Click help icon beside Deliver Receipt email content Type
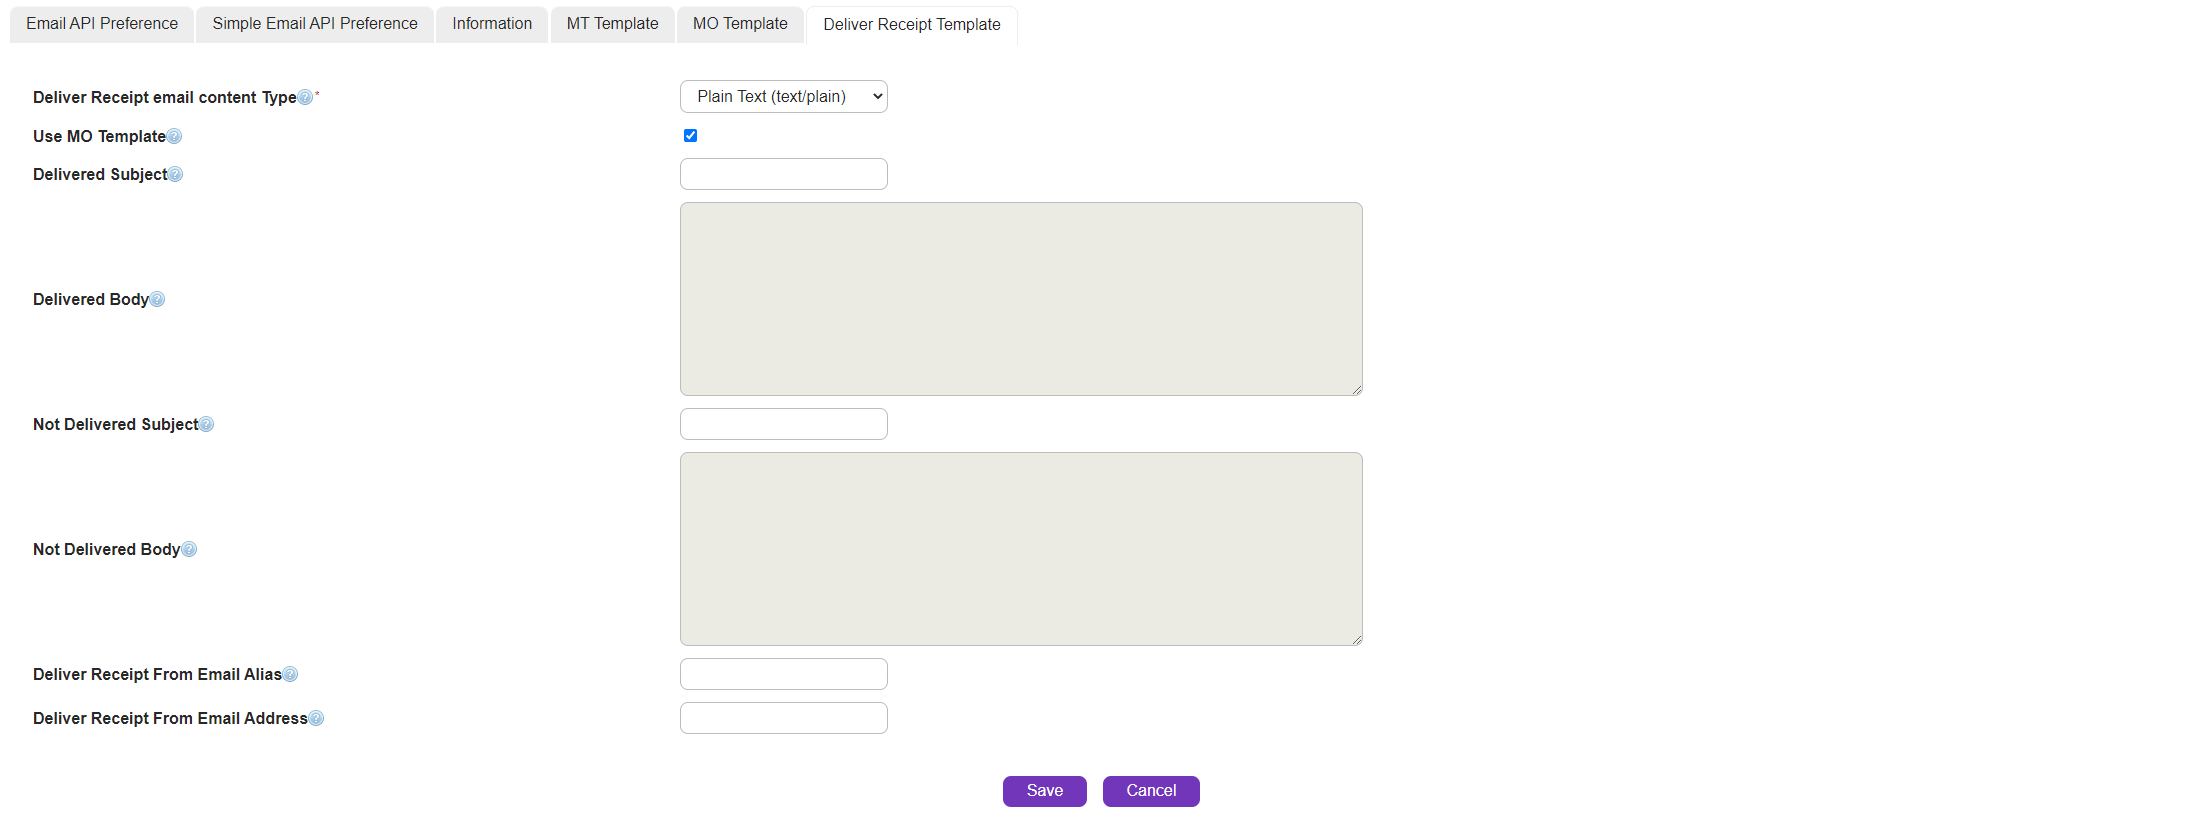Image resolution: width=2209 pixels, height=818 pixels. pyautogui.click(x=305, y=97)
